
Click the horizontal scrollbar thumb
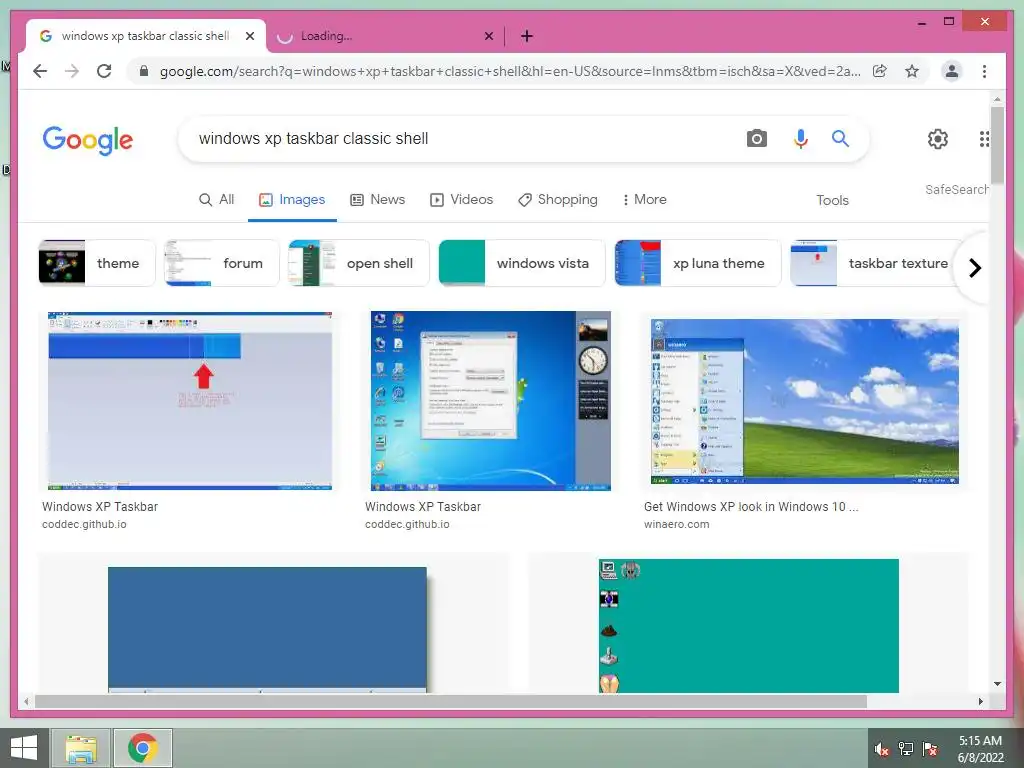(x=451, y=701)
